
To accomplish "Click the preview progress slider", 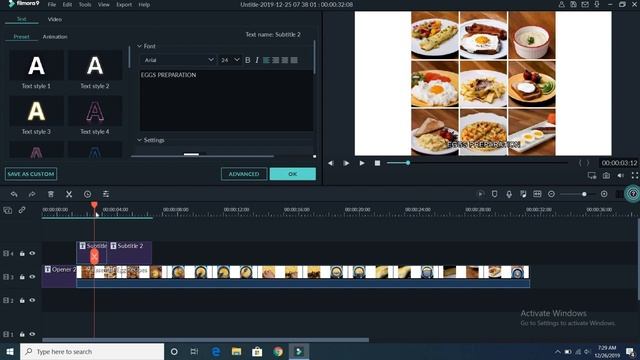I will pos(477,163).
